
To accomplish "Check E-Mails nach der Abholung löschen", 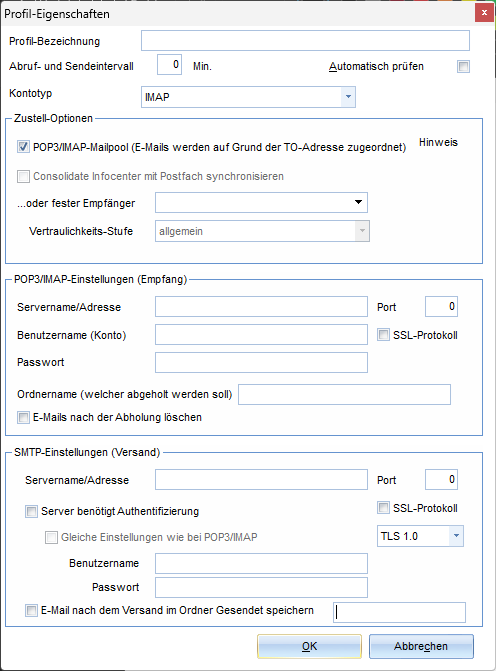I will [x=23, y=417].
